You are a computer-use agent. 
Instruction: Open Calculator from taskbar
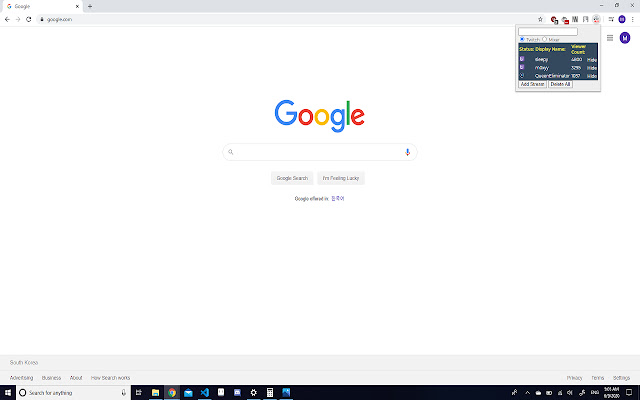click(270, 393)
